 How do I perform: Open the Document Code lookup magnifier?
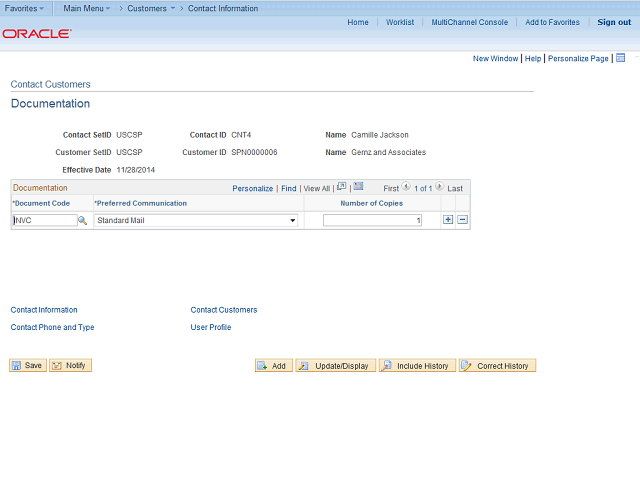coord(82,220)
